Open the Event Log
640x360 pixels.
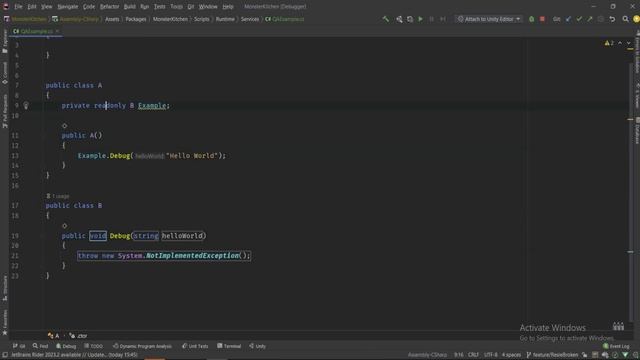616,346
